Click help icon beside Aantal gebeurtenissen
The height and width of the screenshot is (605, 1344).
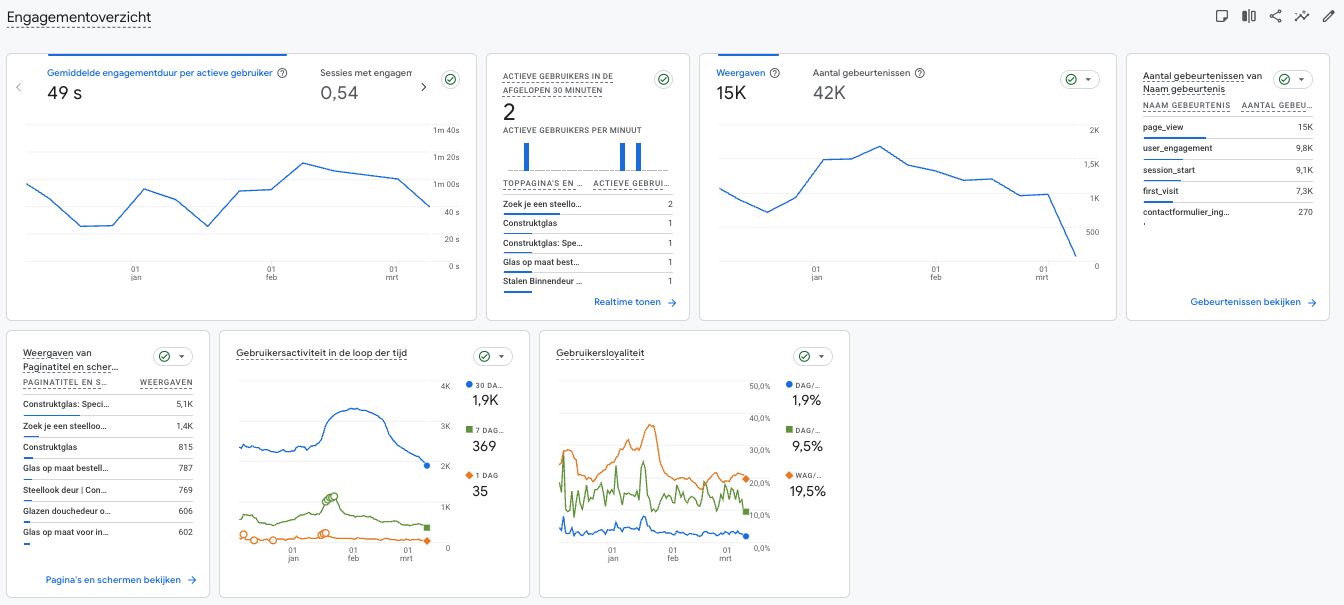pos(920,73)
